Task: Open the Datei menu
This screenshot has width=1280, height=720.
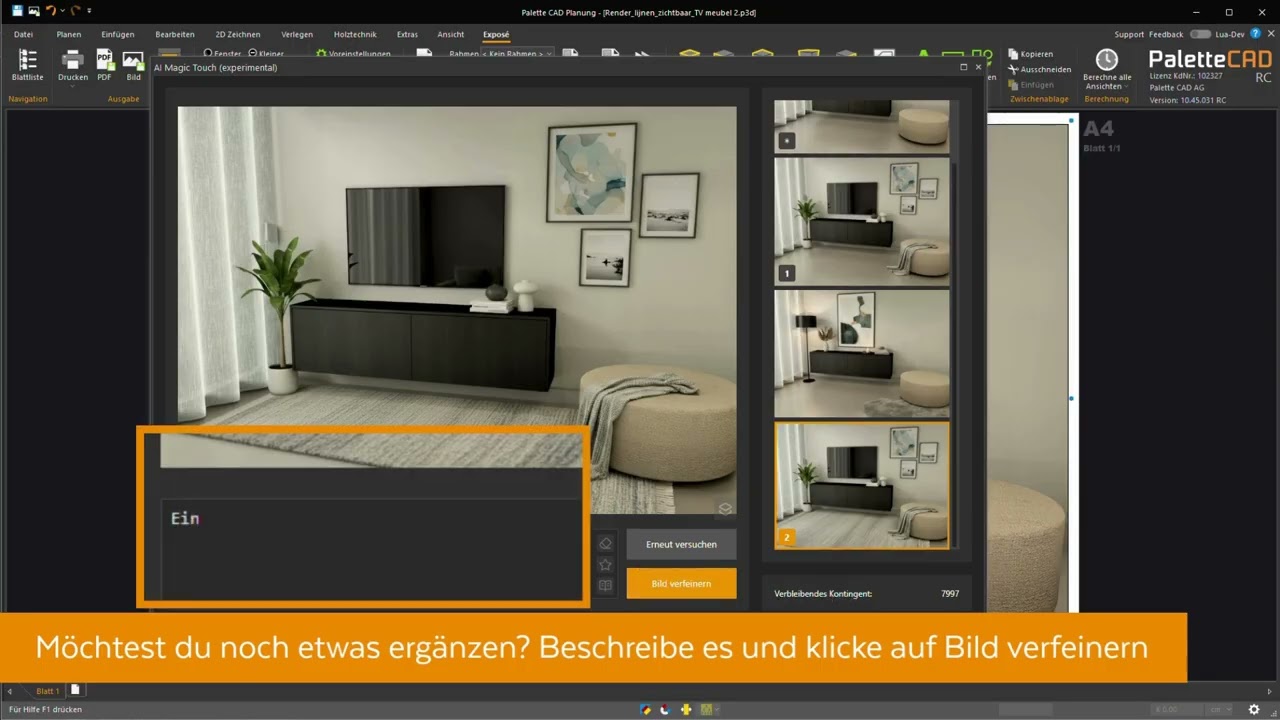Action: (x=23, y=34)
